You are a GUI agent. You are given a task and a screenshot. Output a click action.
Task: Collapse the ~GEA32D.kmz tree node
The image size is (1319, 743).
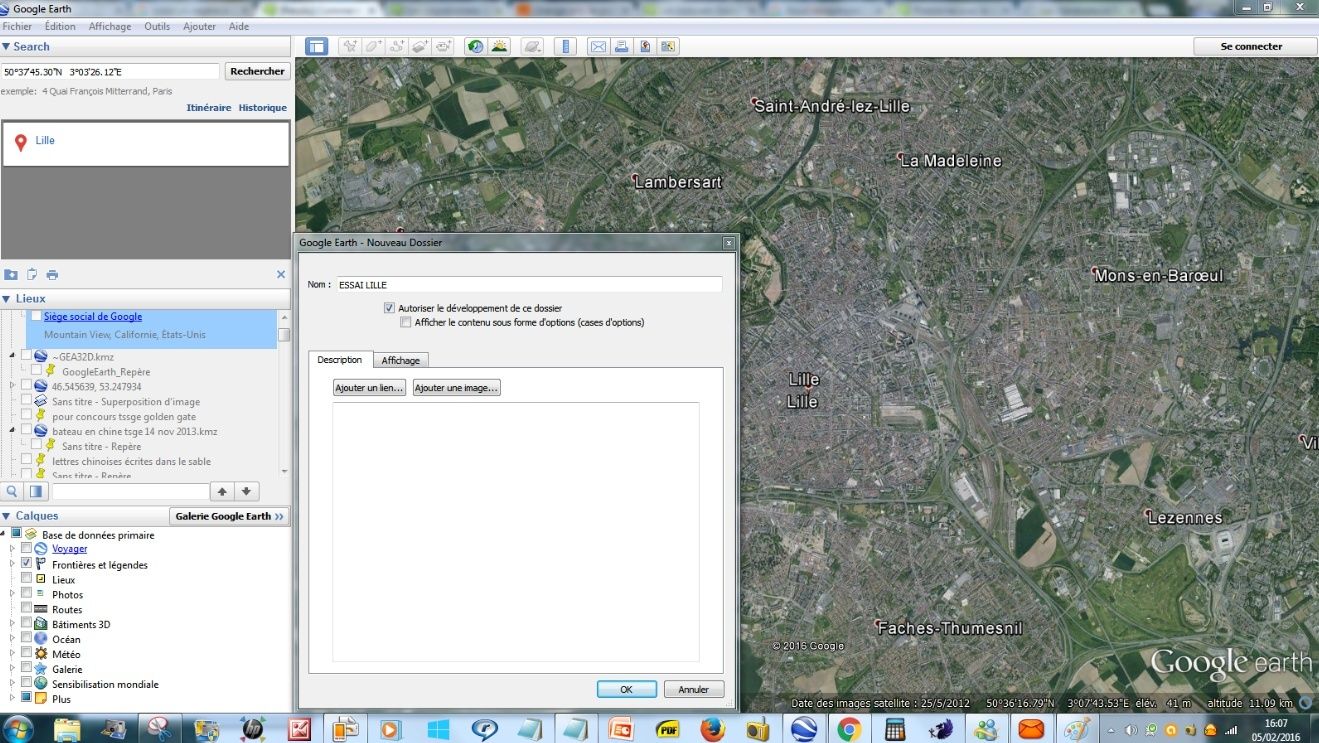[x=13, y=356]
